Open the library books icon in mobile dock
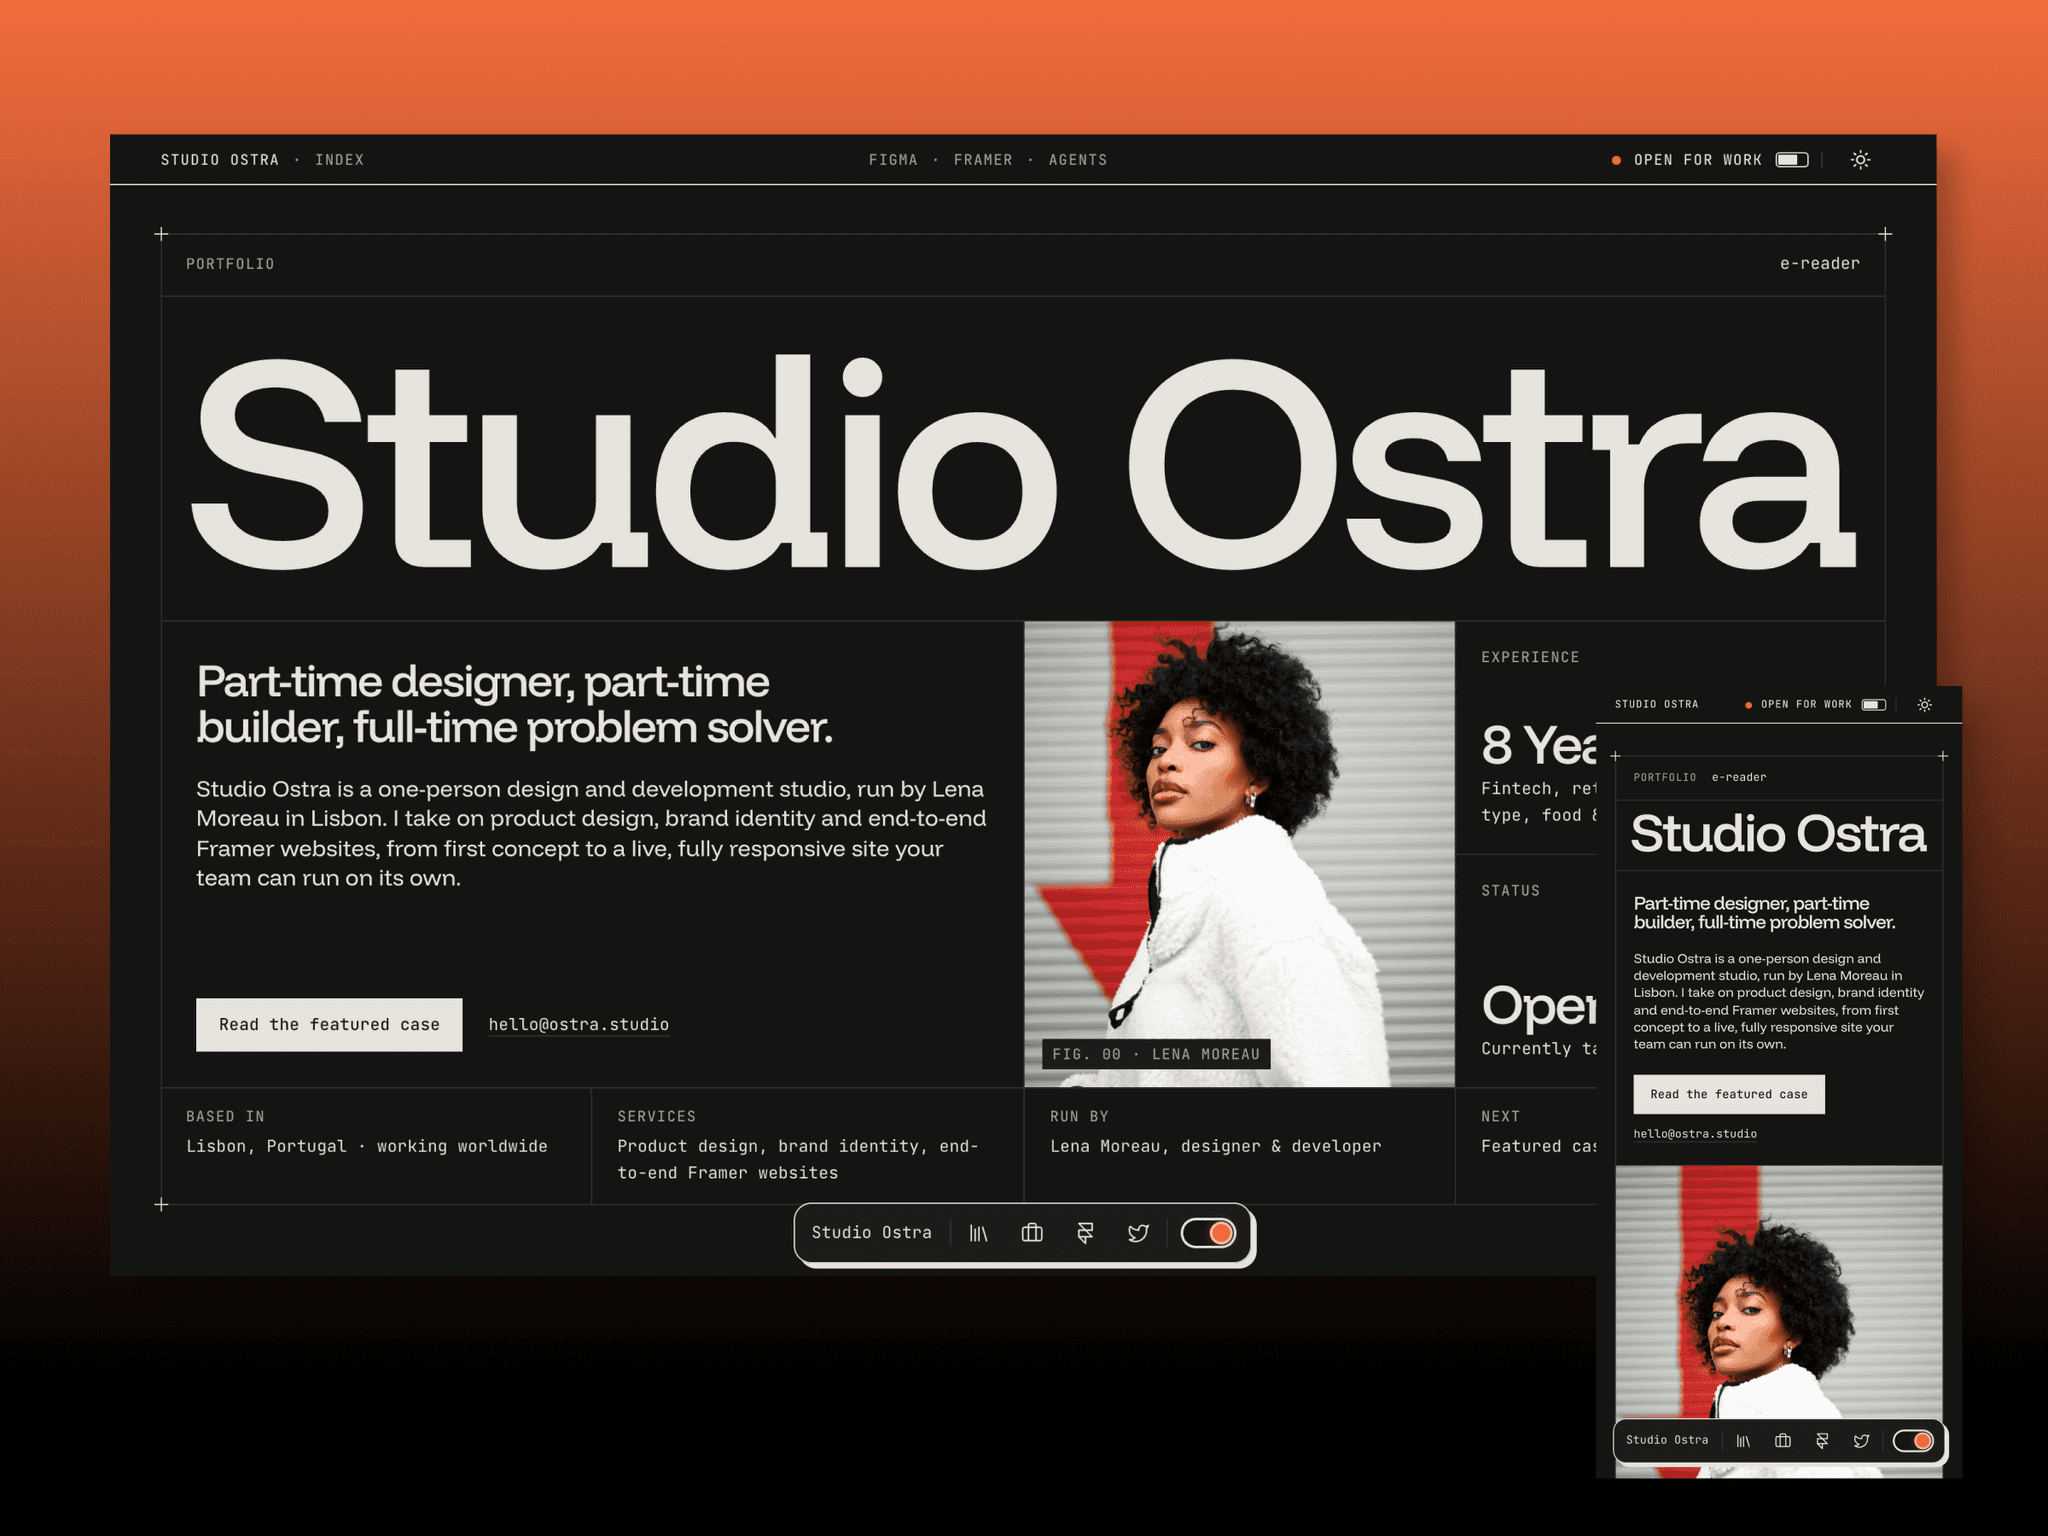The image size is (2048, 1536). pyautogui.click(x=1743, y=1441)
